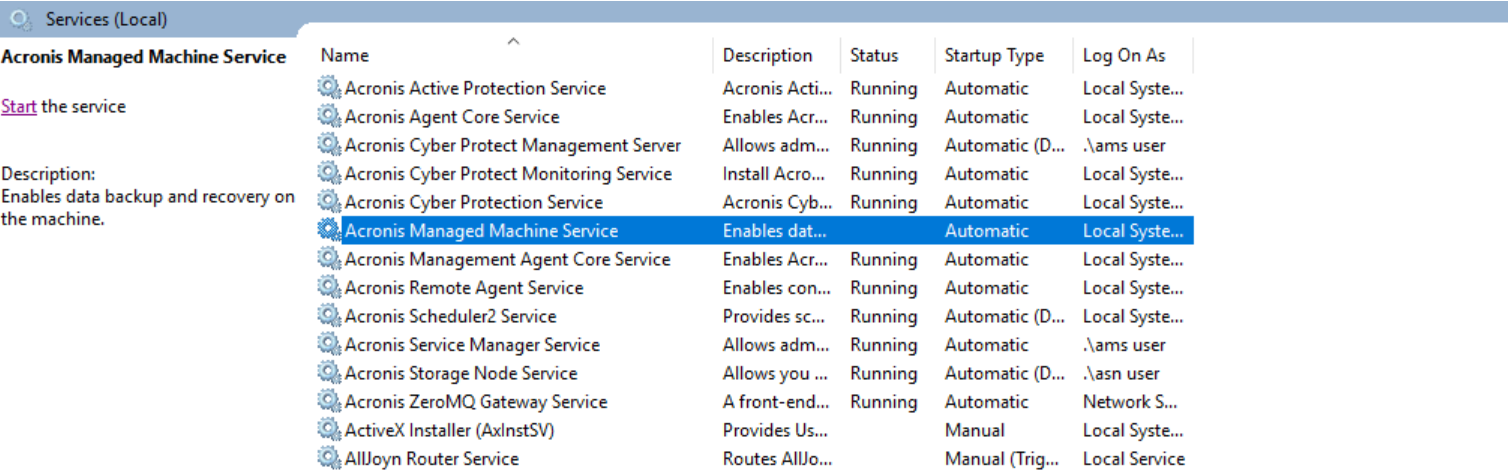The height and width of the screenshot is (472, 1508).
Task: Click the Description column header
Action: (767, 56)
